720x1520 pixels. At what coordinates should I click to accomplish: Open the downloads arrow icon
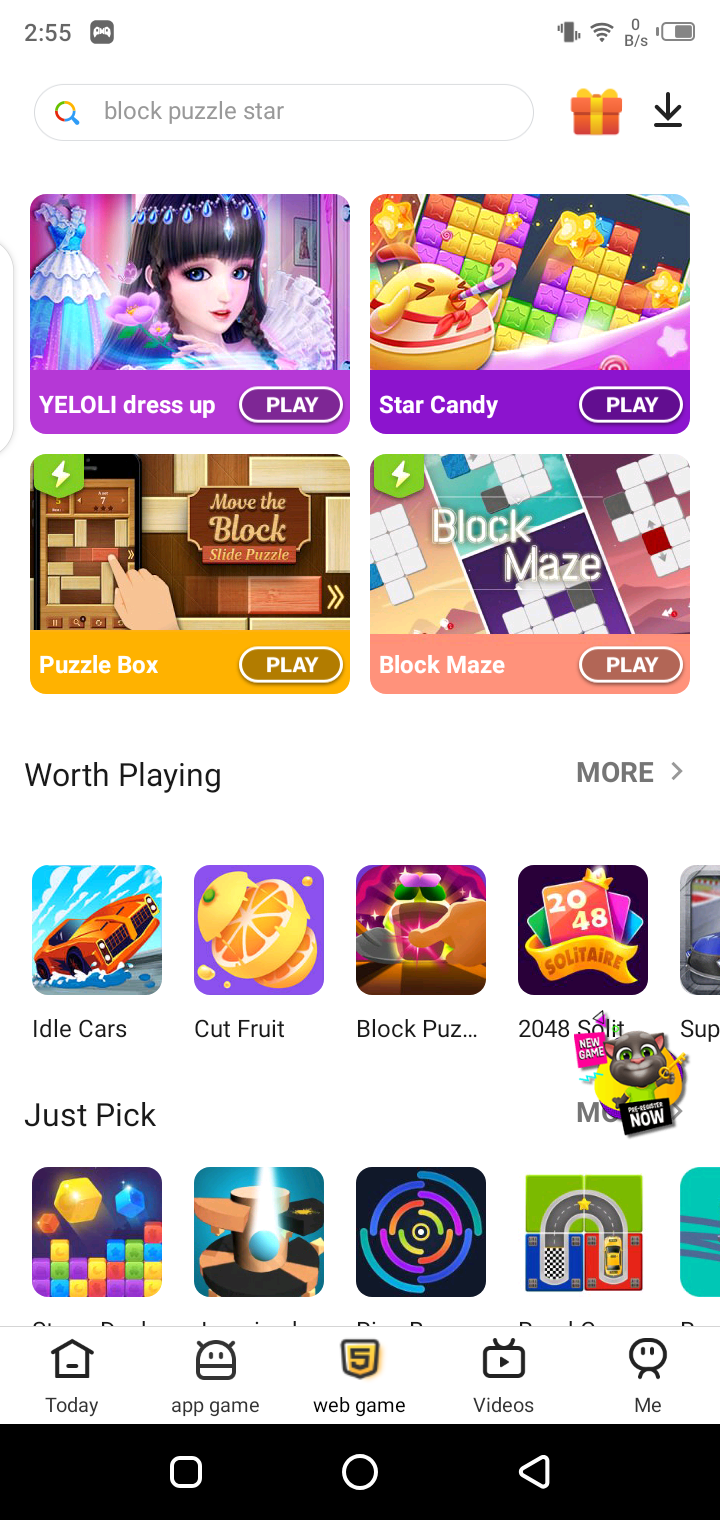[x=668, y=111]
